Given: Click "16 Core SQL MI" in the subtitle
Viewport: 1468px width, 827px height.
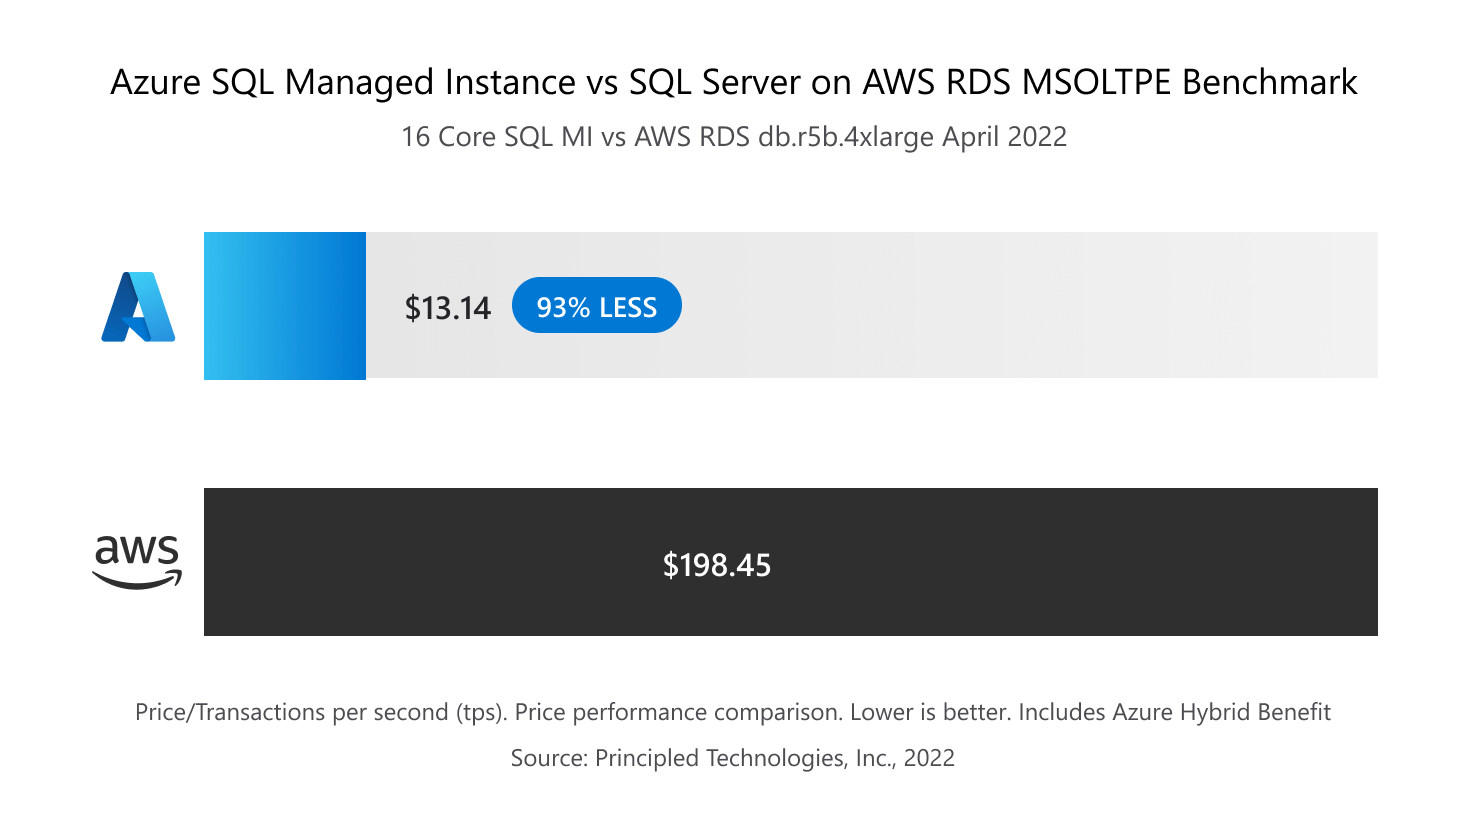Looking at the screenshot, I should pos(497,137).
